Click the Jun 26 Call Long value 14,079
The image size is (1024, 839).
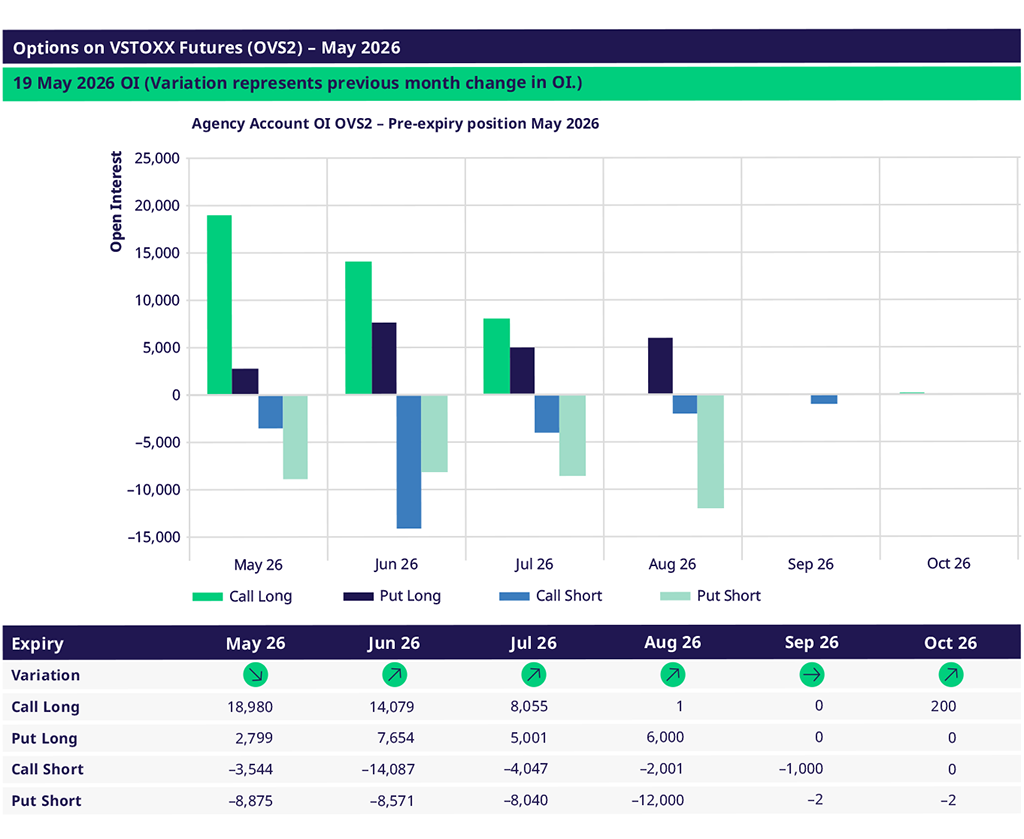click(391, 707)
